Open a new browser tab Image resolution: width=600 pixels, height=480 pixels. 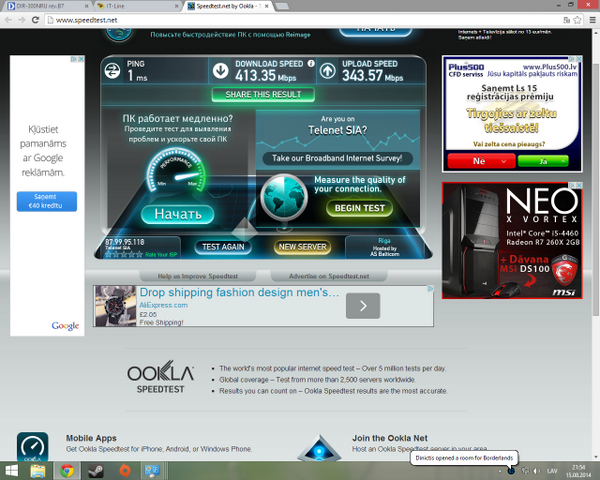[282, 6]
